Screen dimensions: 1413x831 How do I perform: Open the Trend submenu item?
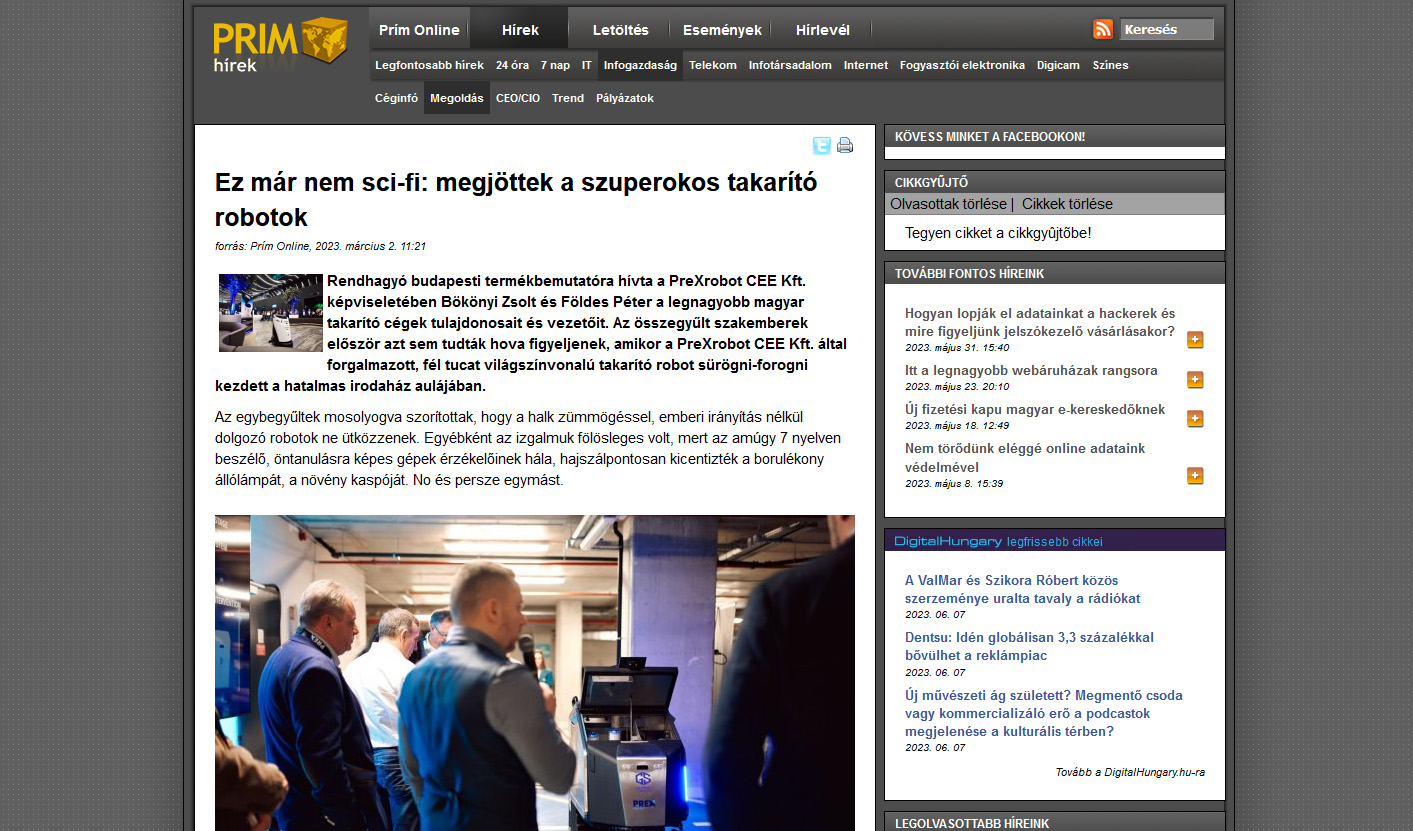(568, 98)
